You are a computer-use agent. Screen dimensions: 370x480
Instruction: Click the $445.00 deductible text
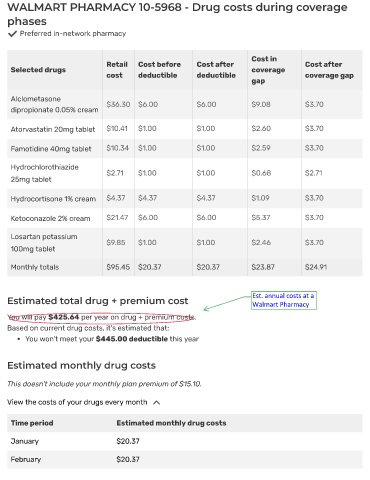tap(131, 339)
